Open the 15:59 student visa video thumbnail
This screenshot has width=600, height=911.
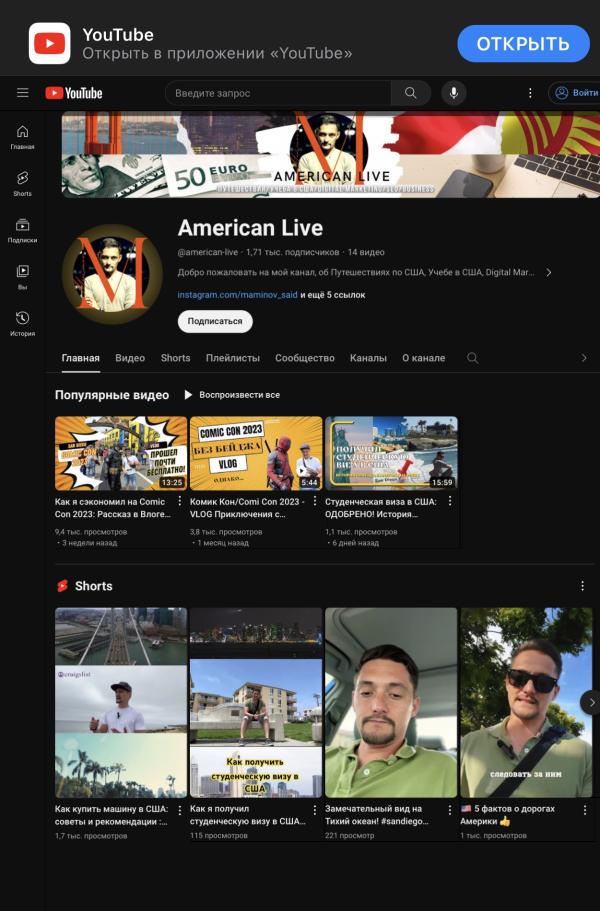coord(391,453)
